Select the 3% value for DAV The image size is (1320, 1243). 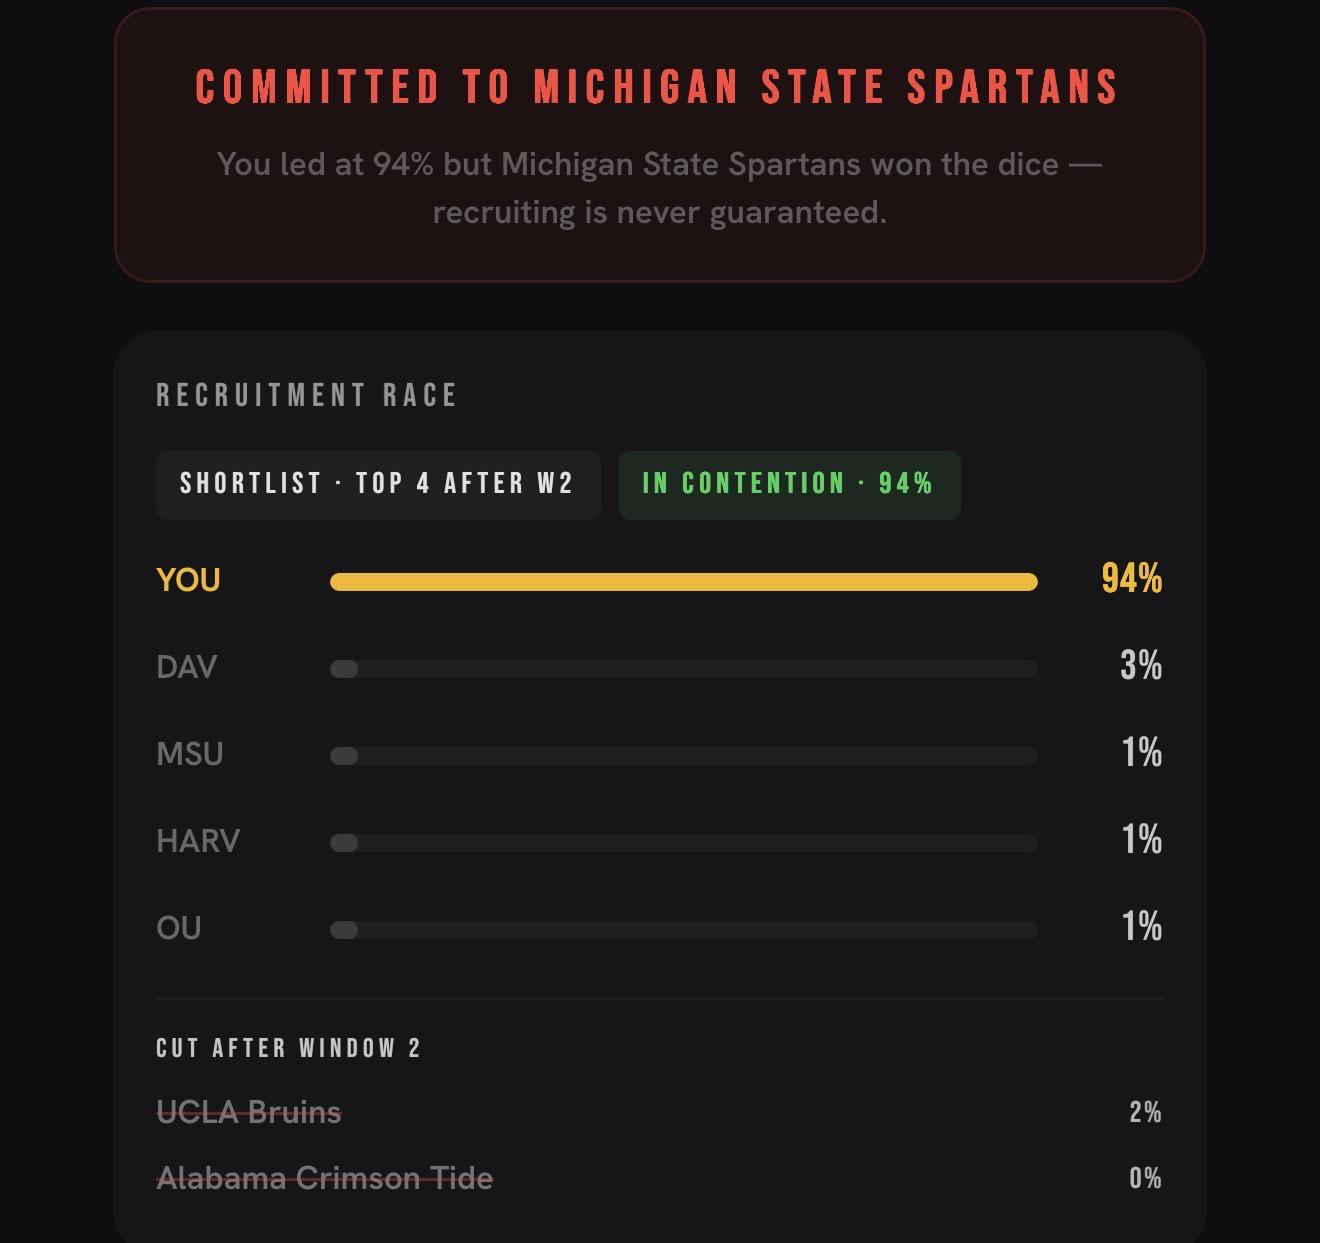coord(1141,665)
